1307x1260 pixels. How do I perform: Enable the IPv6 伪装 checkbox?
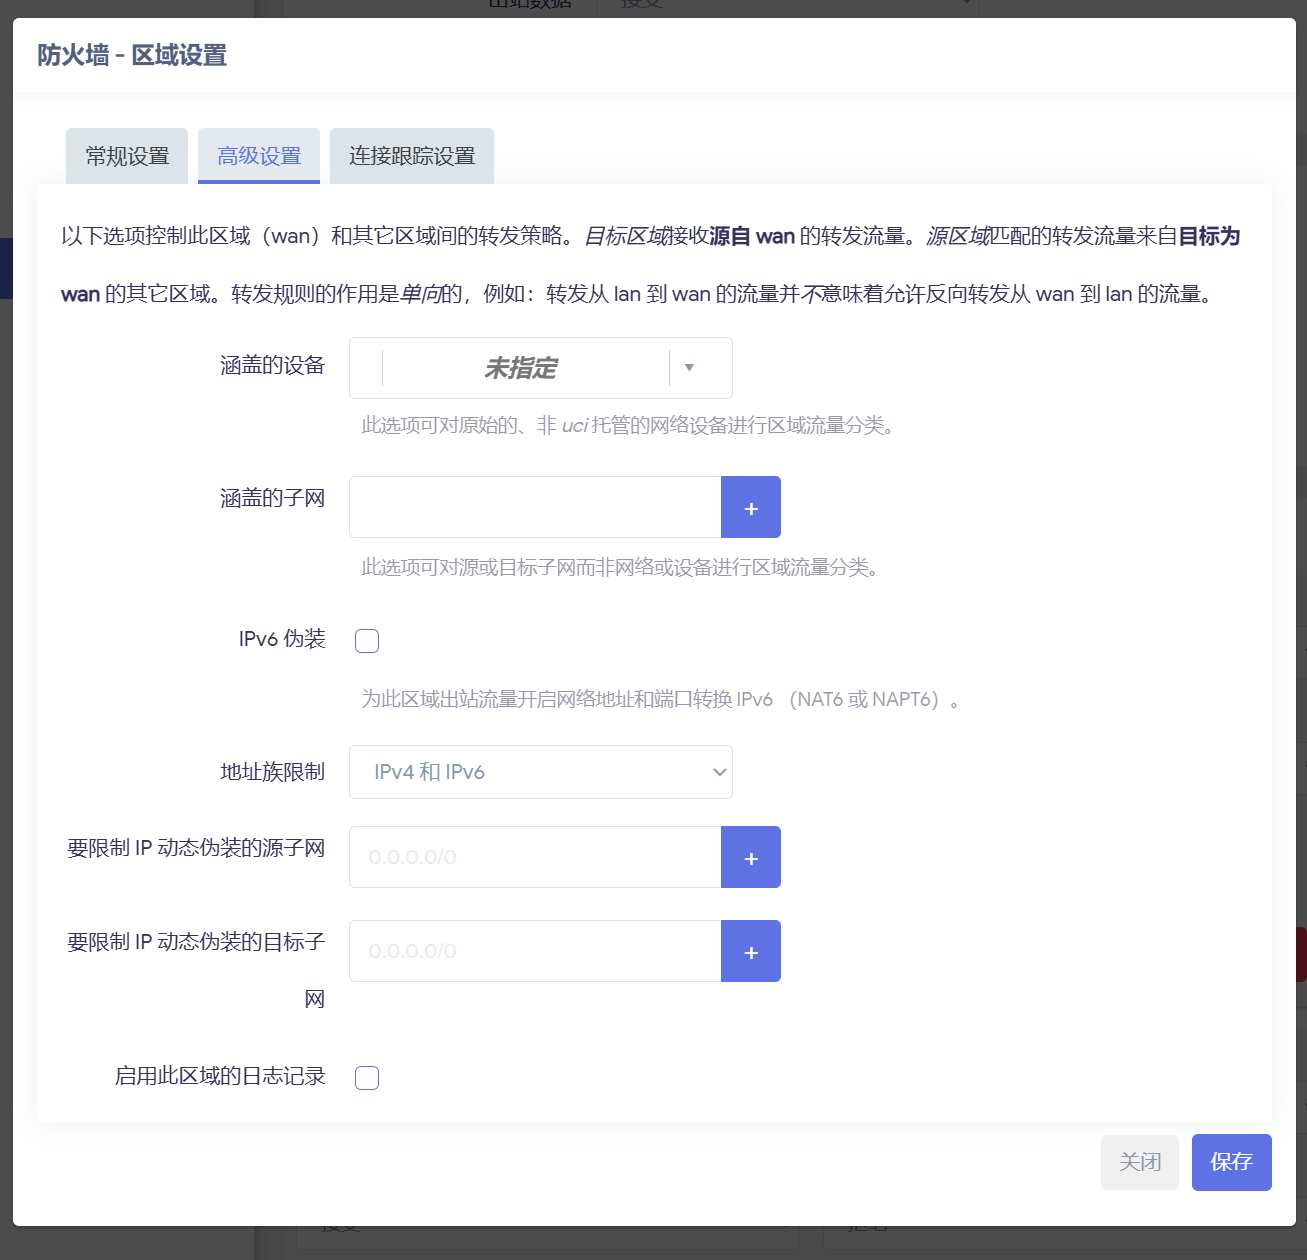coord(367,641)
